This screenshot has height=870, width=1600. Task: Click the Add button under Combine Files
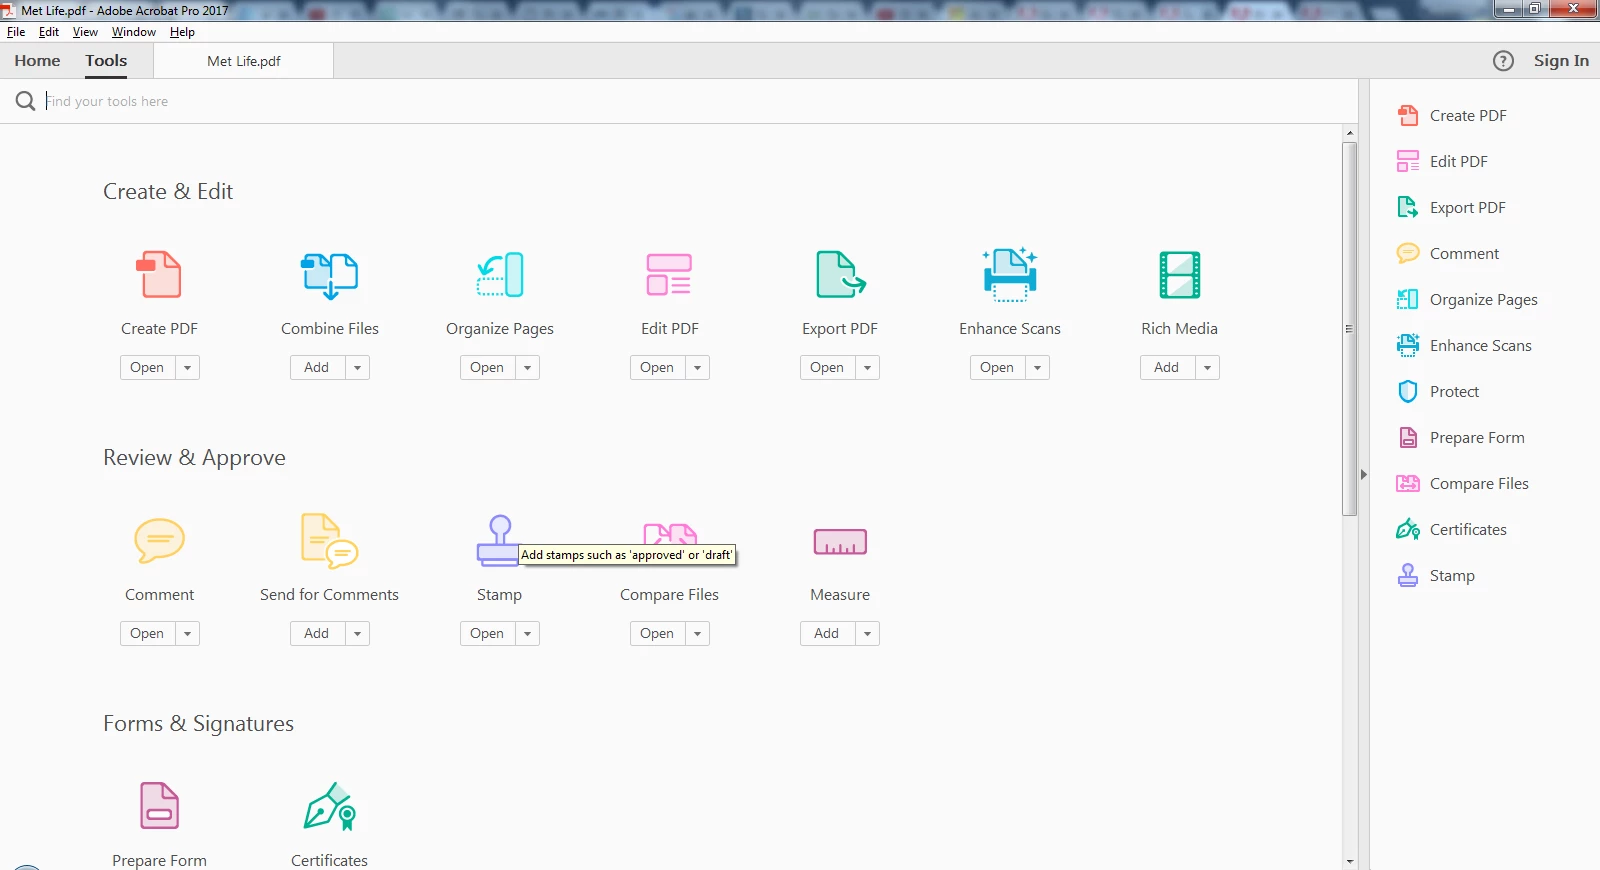318,368
